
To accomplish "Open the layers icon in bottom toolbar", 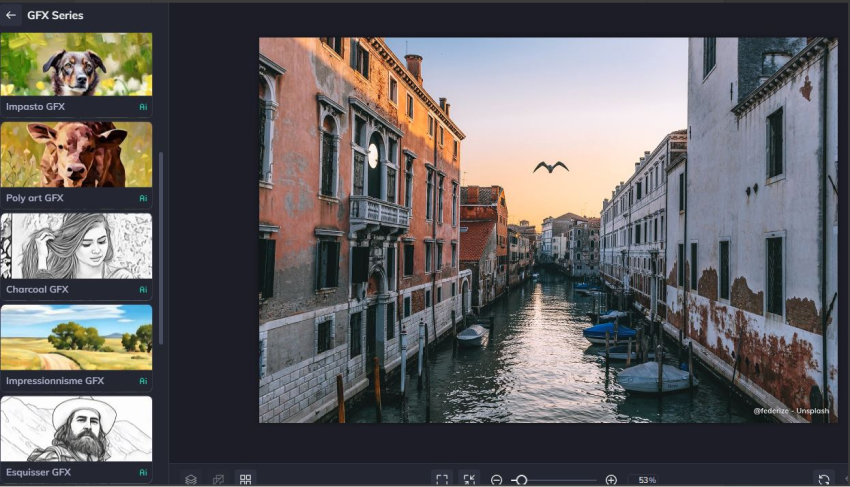I will click(191, 479).
